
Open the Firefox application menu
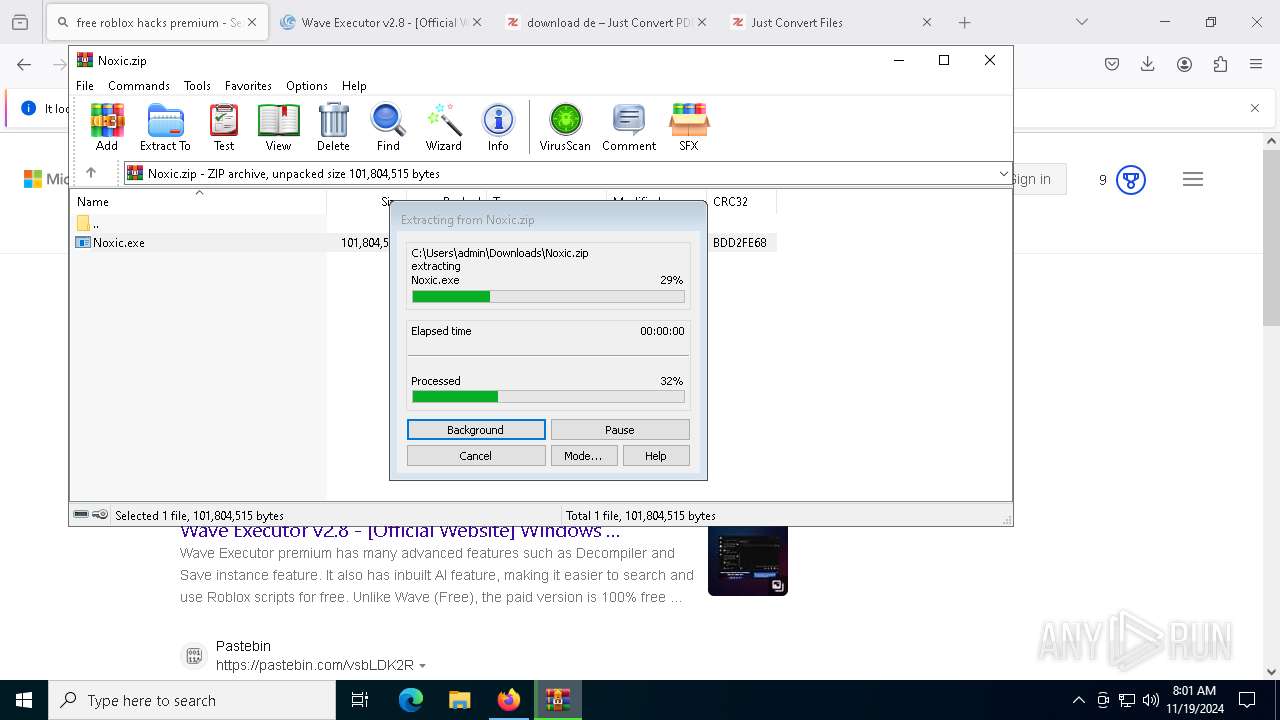click(1256, 64)
